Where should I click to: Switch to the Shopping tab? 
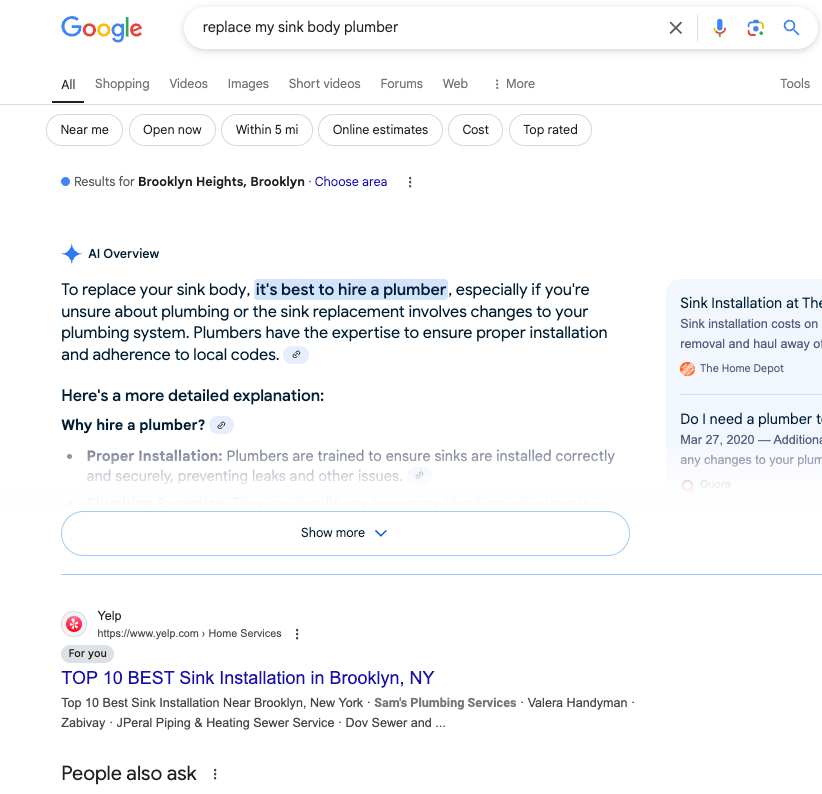point(122,84)
